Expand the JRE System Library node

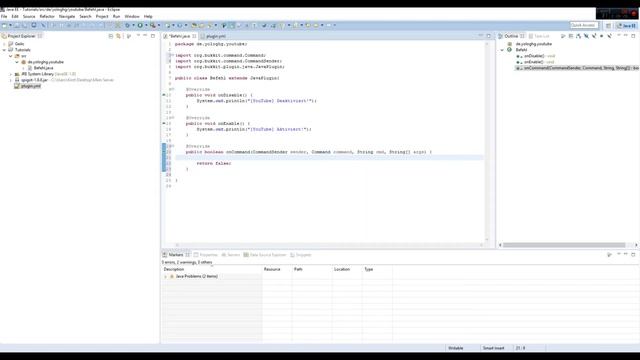point(11,74)
